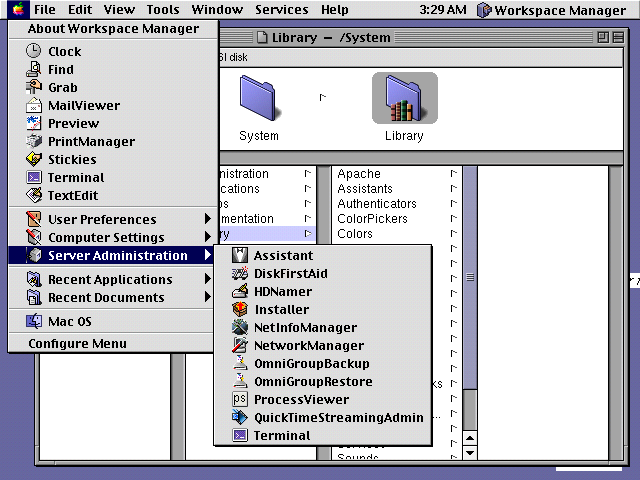Expand Recent Documents submenu arrow
The height and width of the screenshot is (480, 640).
coord(208,297)
